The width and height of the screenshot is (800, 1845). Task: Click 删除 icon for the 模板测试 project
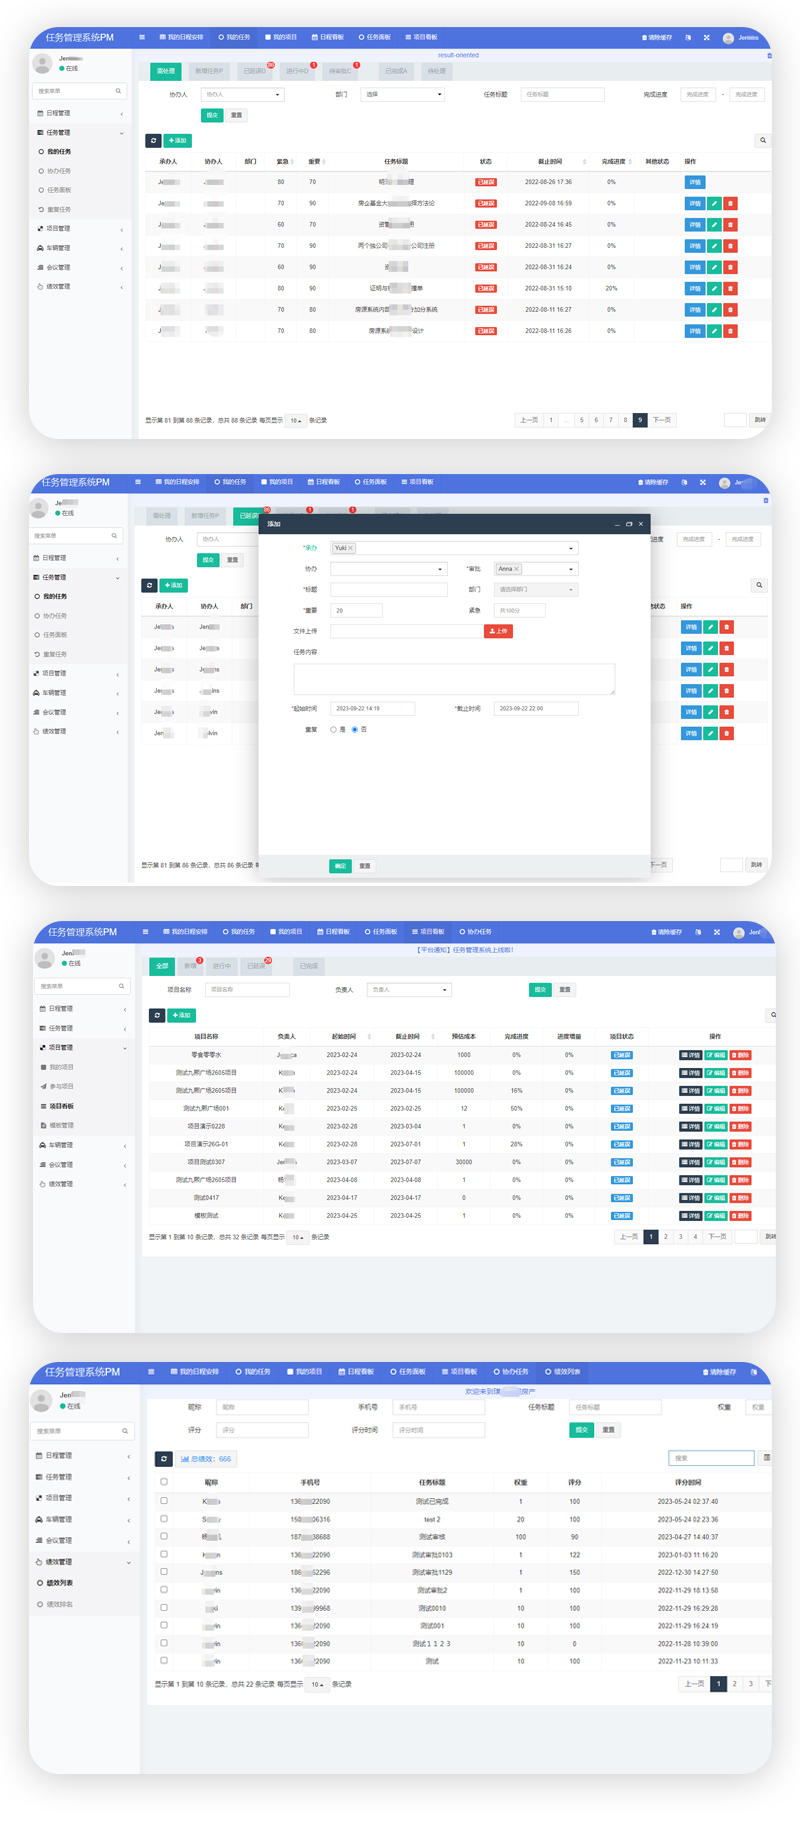click(740, 1216)
